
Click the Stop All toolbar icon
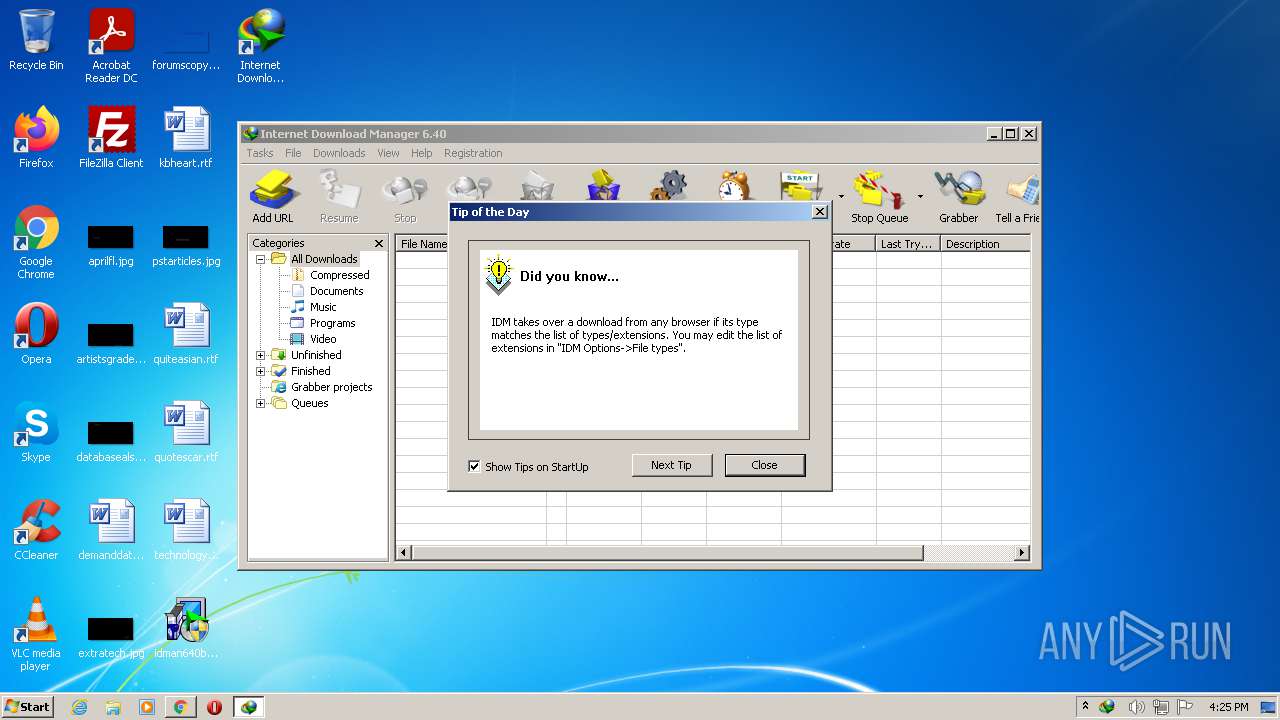(x=470, y=187)
